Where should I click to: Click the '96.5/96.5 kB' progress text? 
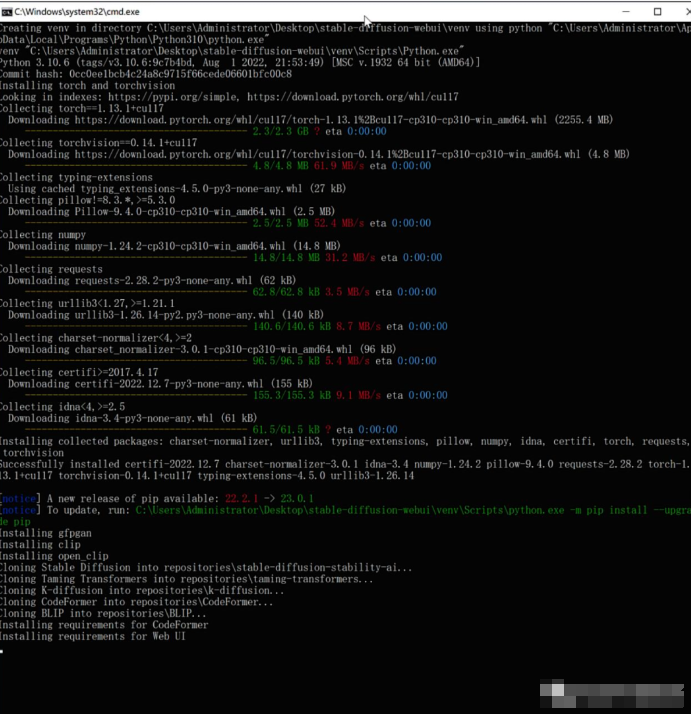tap(286, 361)
